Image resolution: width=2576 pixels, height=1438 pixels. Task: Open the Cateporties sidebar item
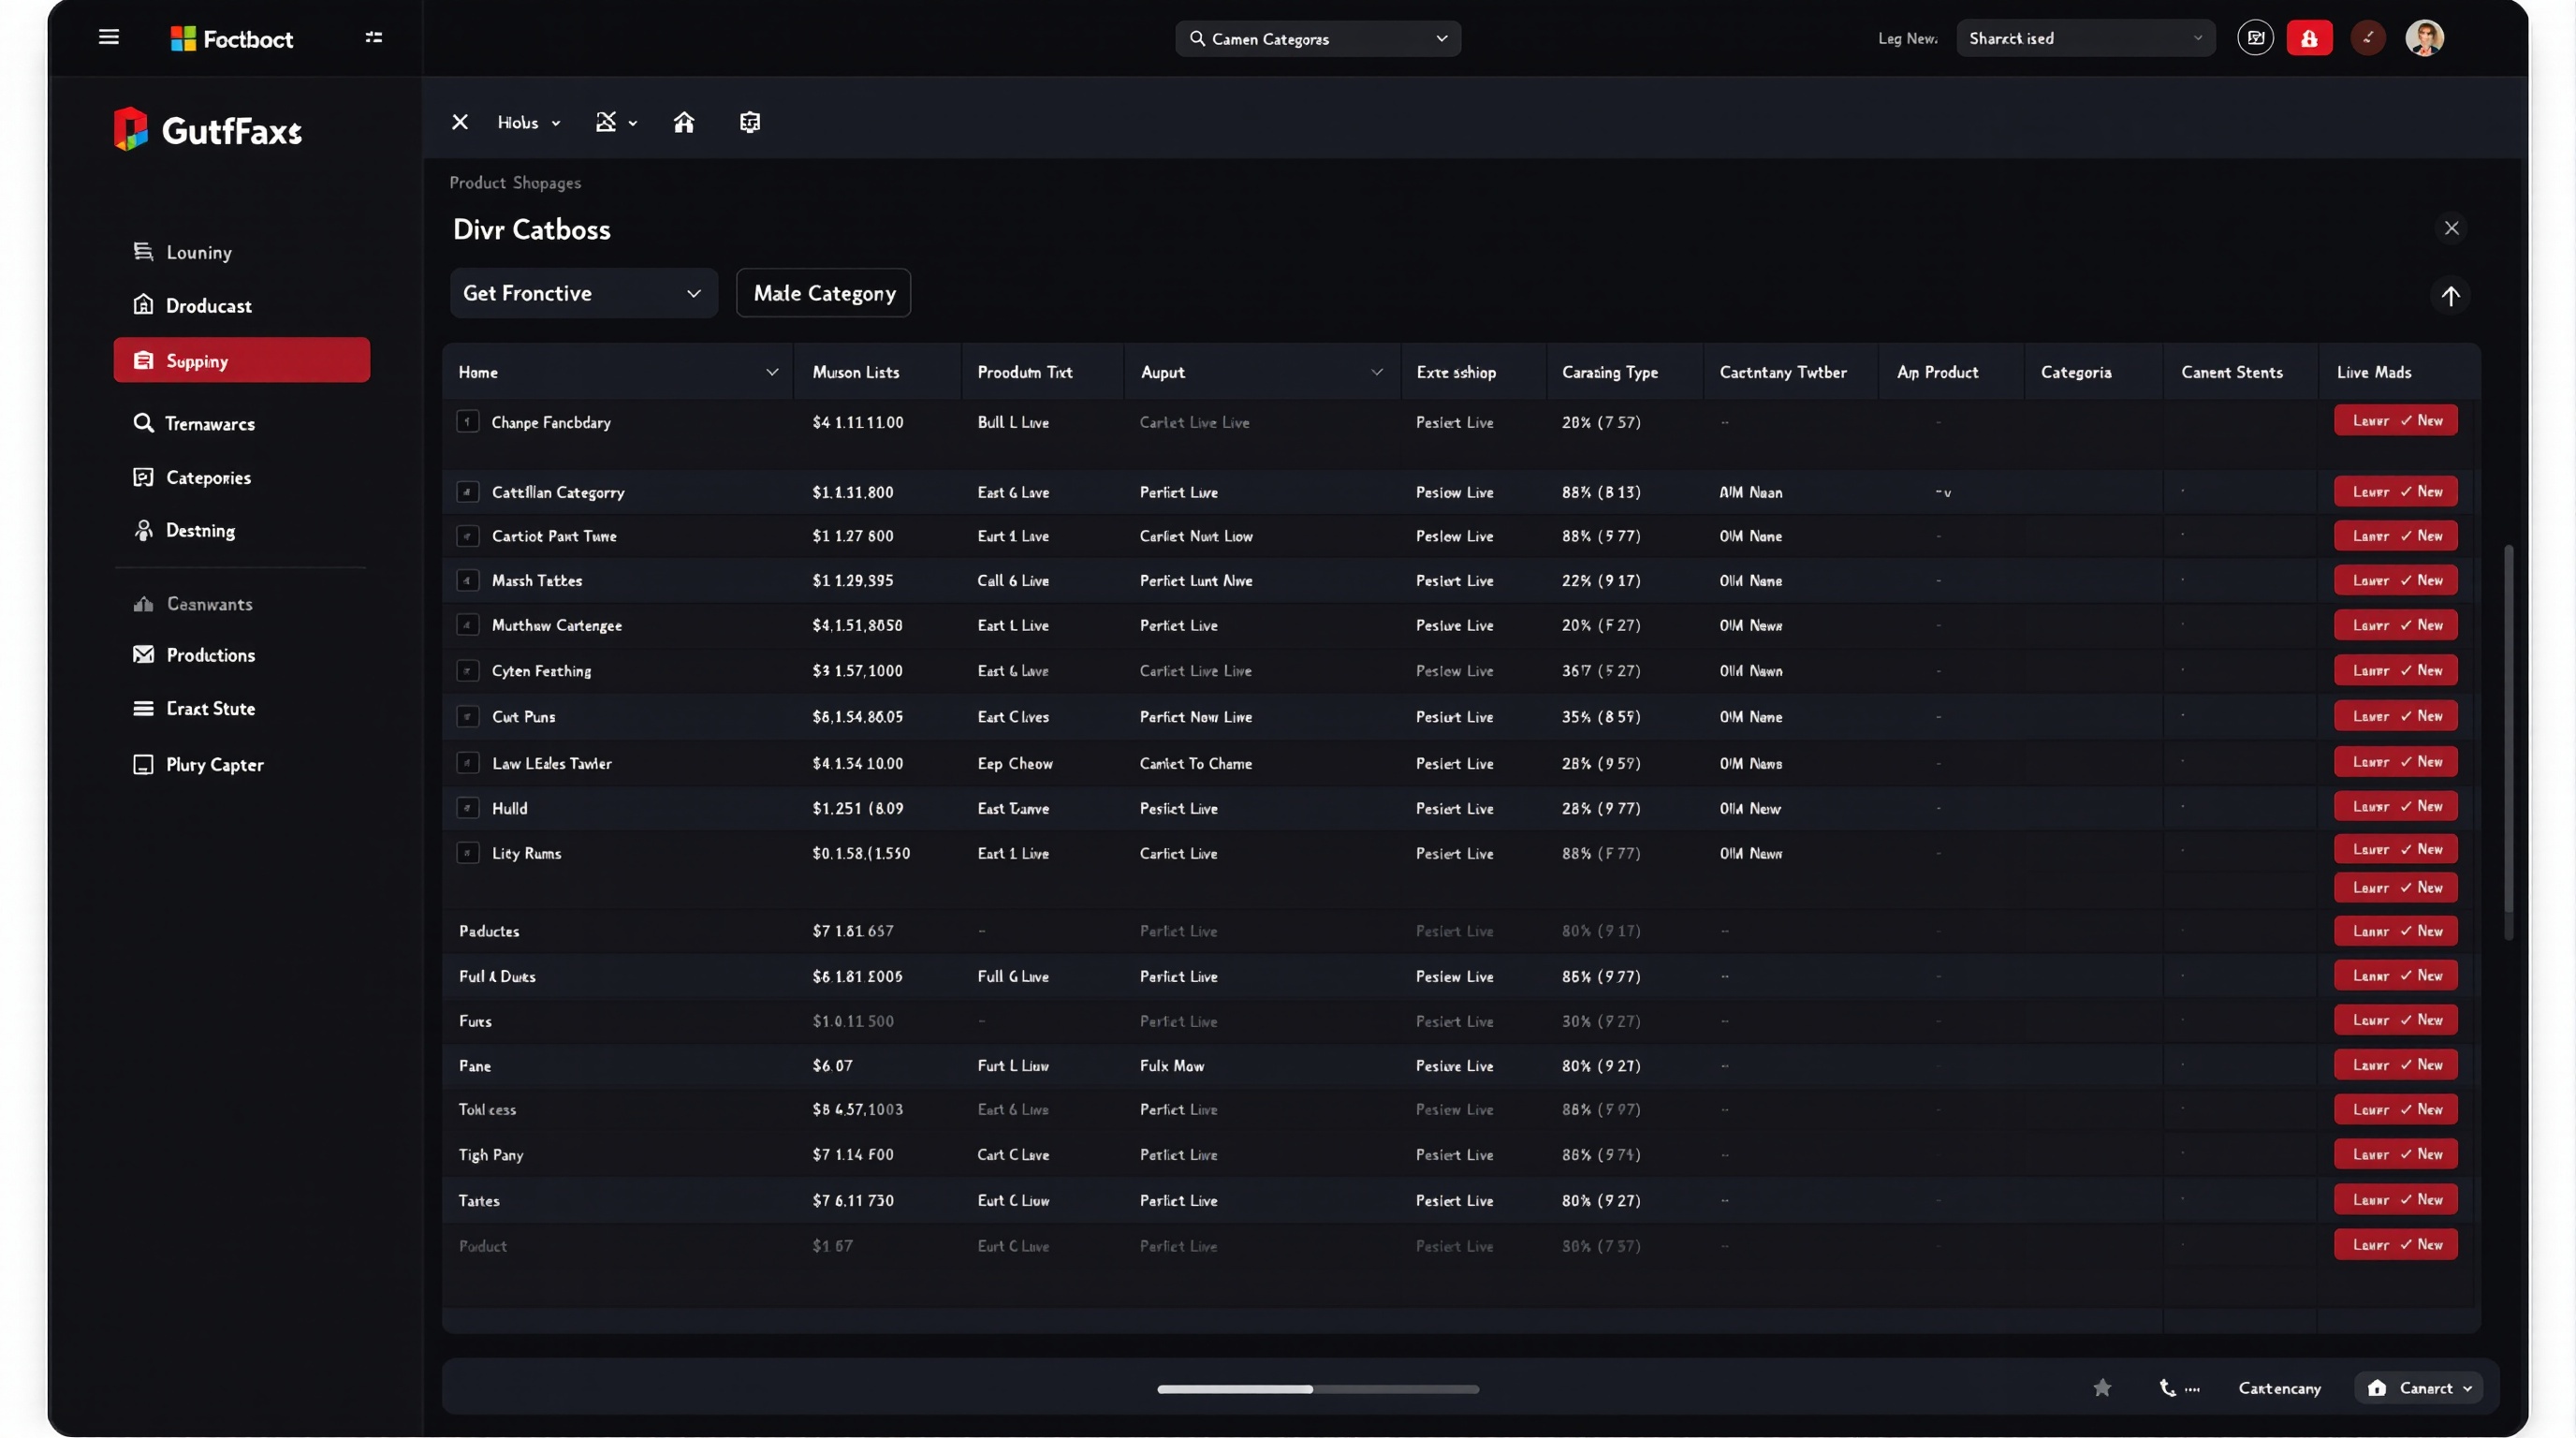[x=192, y=477]
